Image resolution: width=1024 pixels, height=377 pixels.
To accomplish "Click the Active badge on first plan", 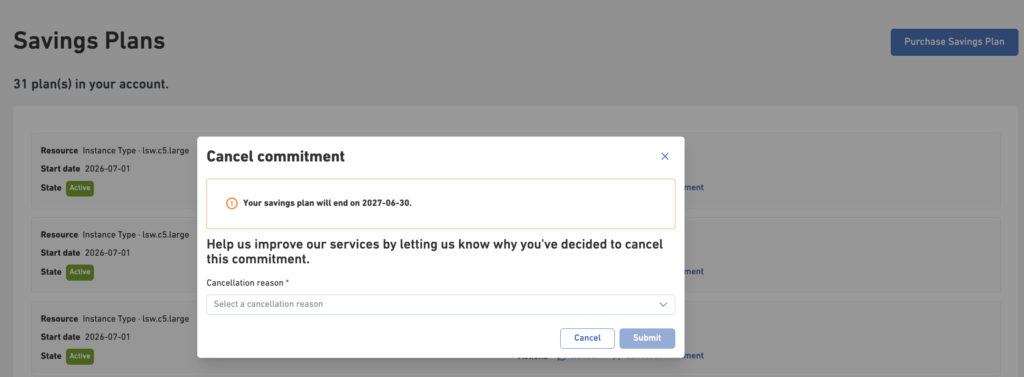I will tap(80, 188).
